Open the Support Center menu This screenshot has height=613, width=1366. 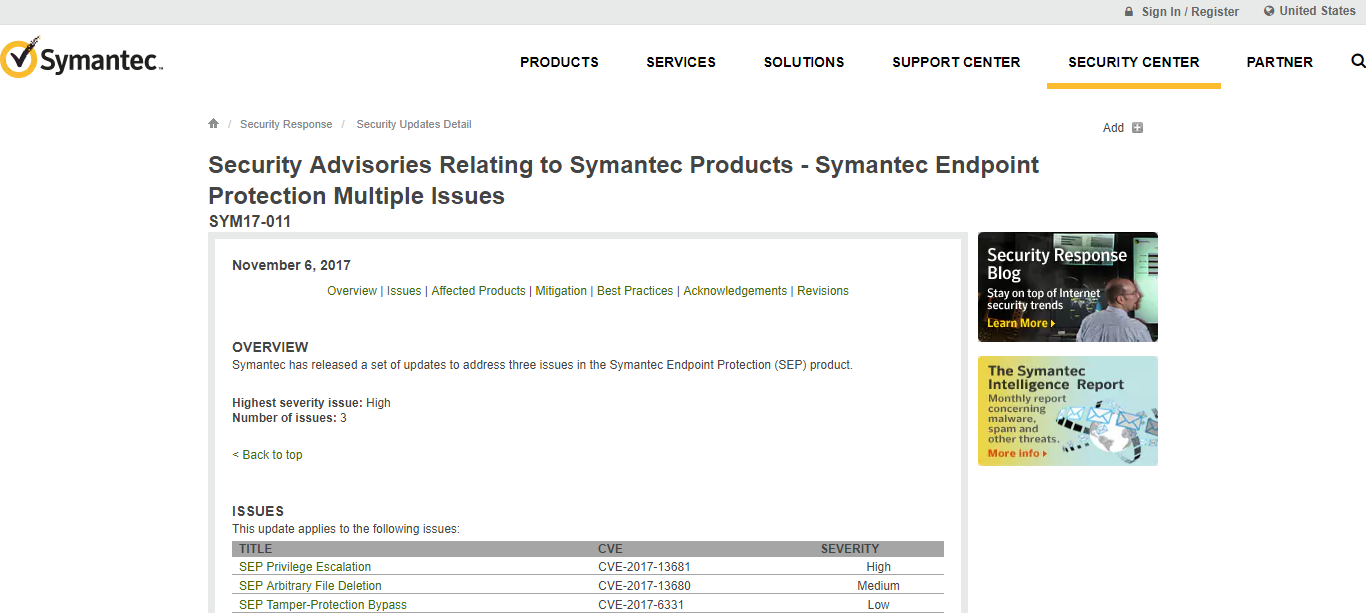click(956, 62)
